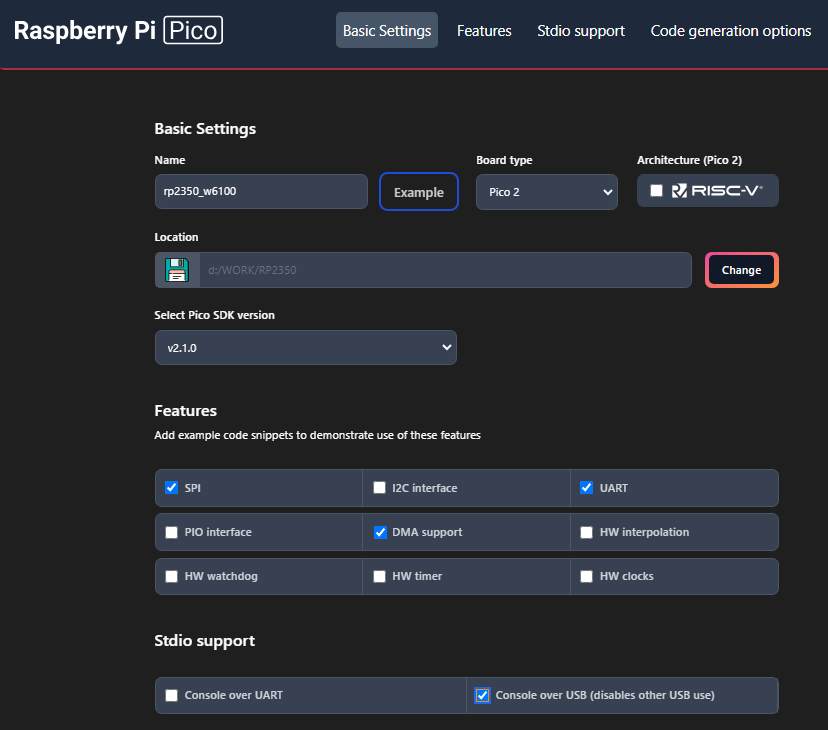828x730 pixels.
Task: Open the Pico SDK version dropdown
Action: click(x=306, y=348)
